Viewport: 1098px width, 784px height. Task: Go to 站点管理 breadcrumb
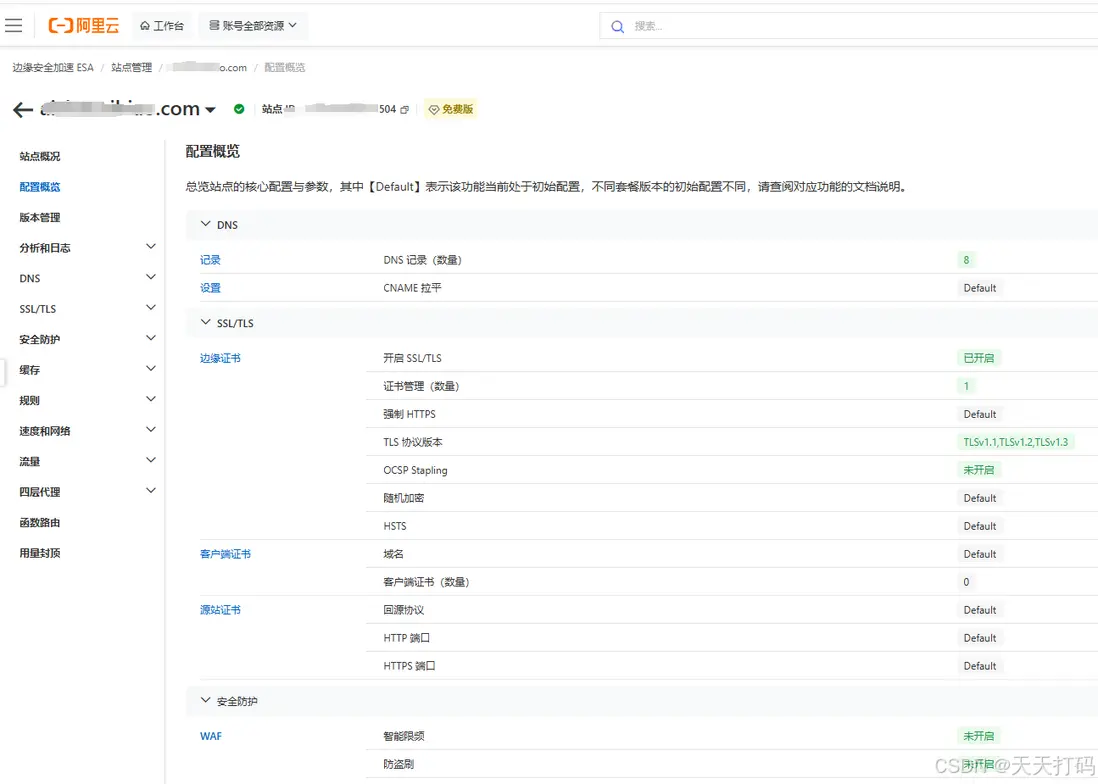131,67
